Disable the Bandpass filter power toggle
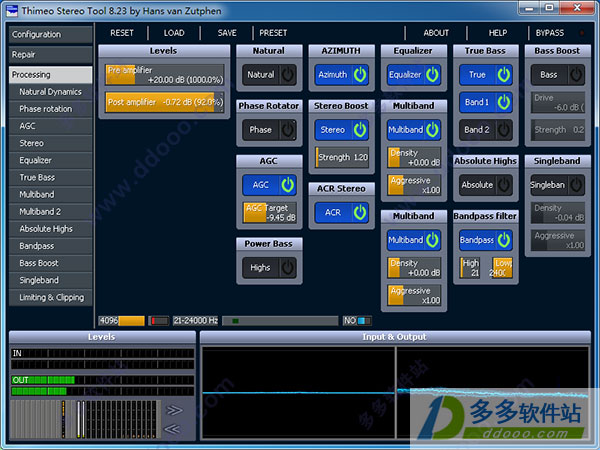 486,240
